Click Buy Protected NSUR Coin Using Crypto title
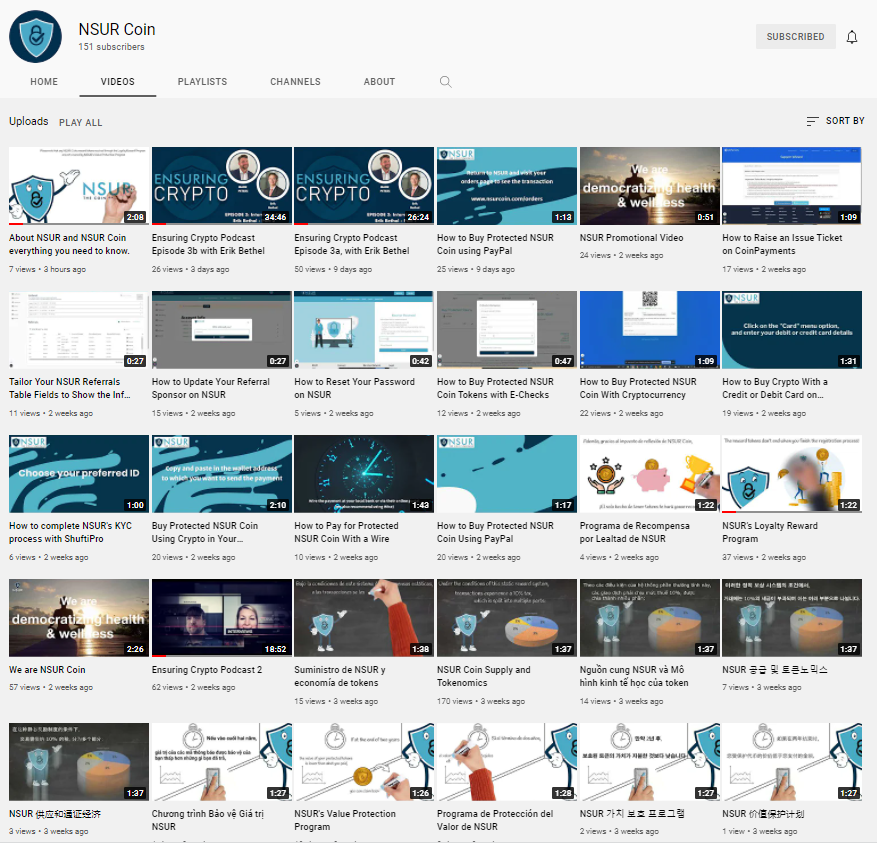The height and width of the screenshot is (843, 877). (205, 532)
